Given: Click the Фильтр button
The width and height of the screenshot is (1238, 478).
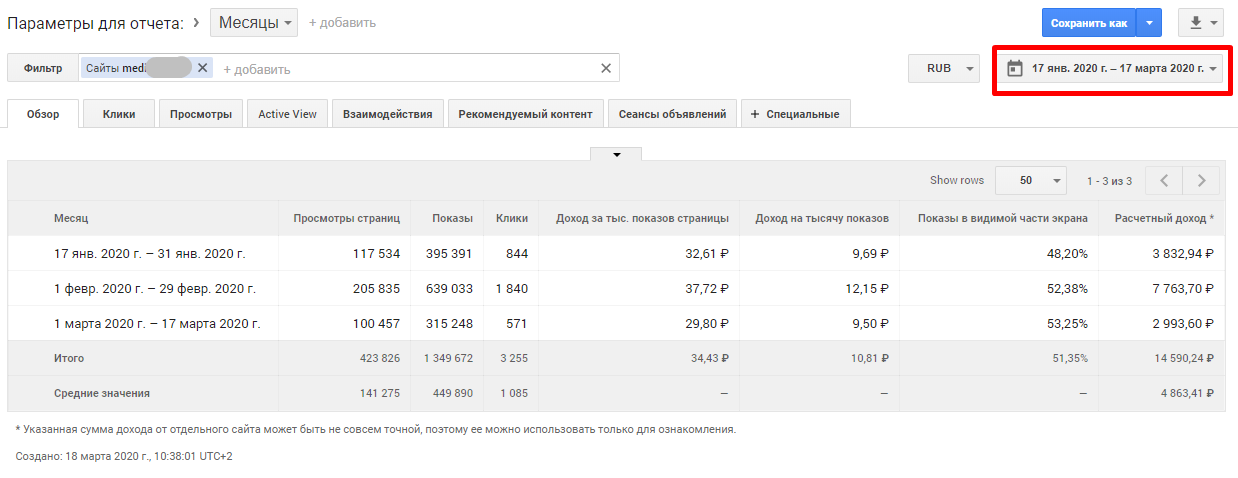Looking at the screenshot, I should (43, 68).
